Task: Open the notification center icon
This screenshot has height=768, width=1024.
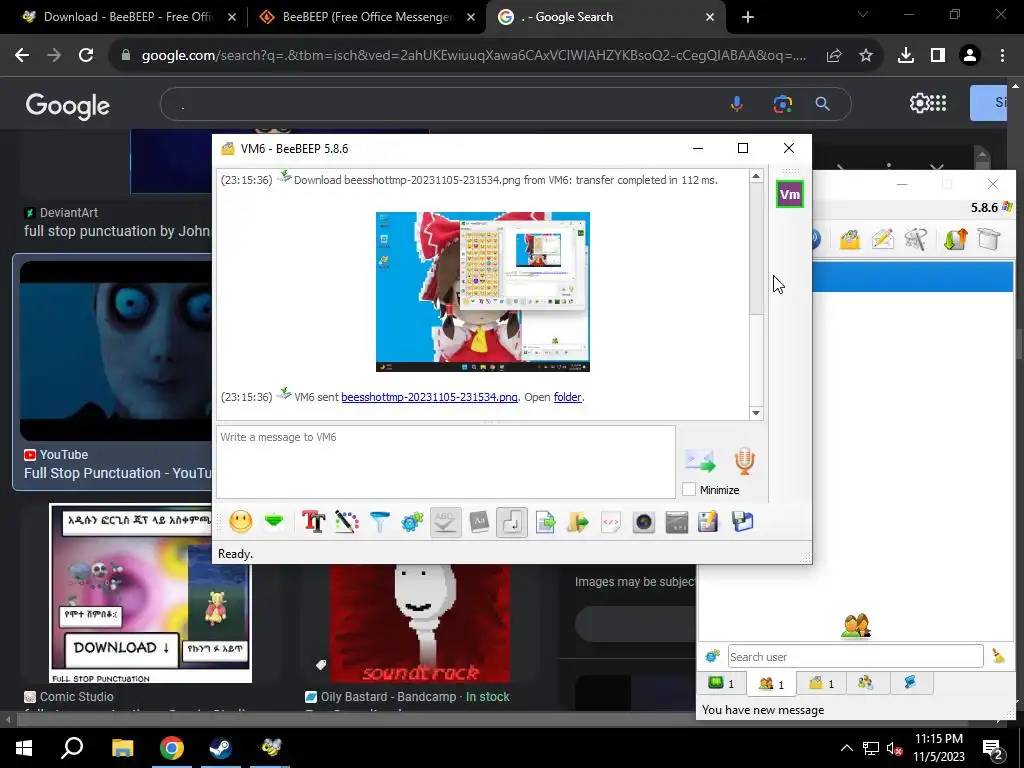Action: click(993, 748)
